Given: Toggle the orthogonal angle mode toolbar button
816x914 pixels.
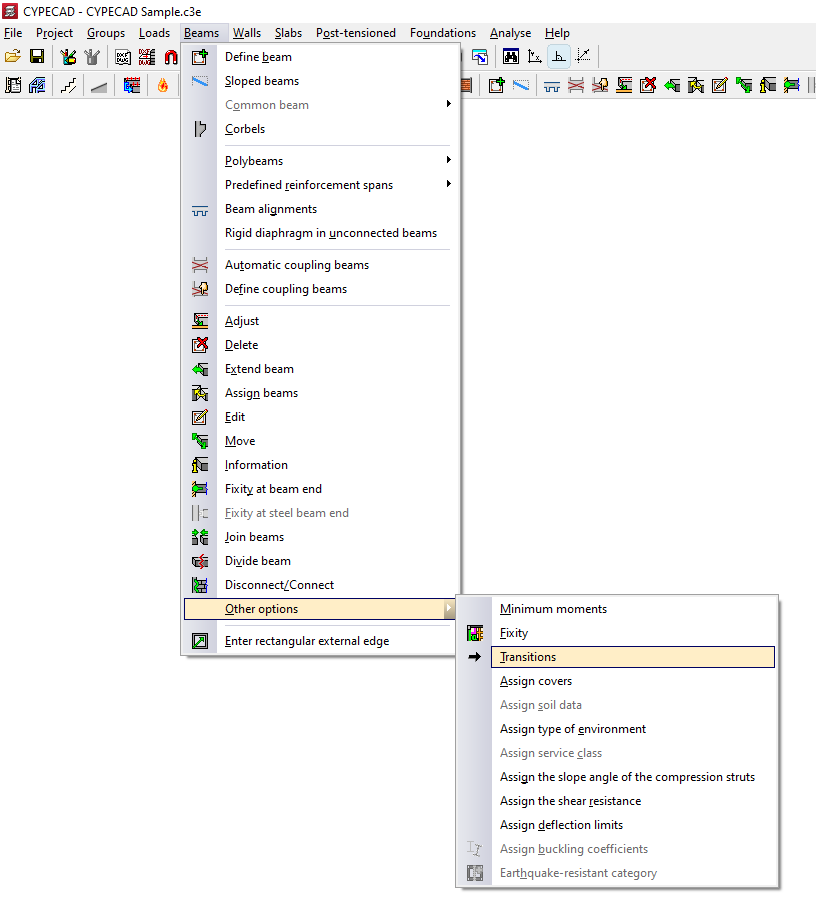Looking at the screenshot, I should (x=558, y=57).
